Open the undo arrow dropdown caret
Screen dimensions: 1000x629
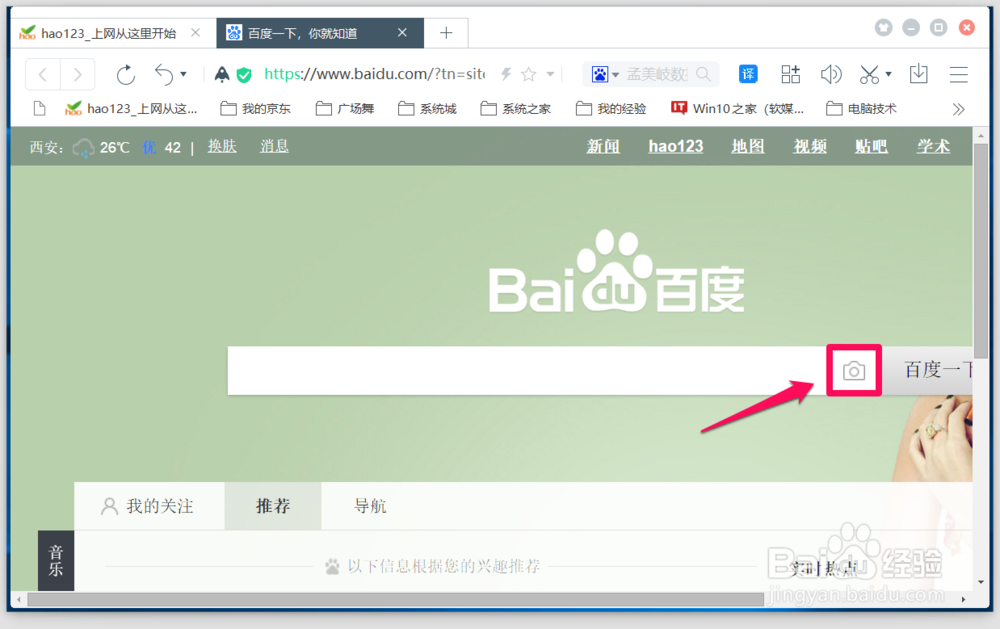(184, 75)
